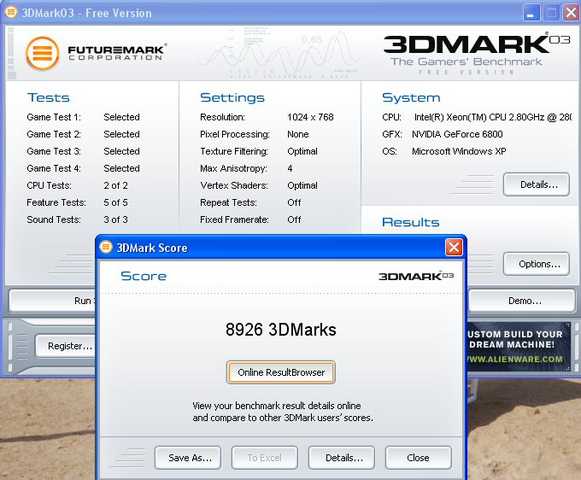Click the 'Feature Tests:' label
This screenshot has height=480, width=581.
click(56, 202)
